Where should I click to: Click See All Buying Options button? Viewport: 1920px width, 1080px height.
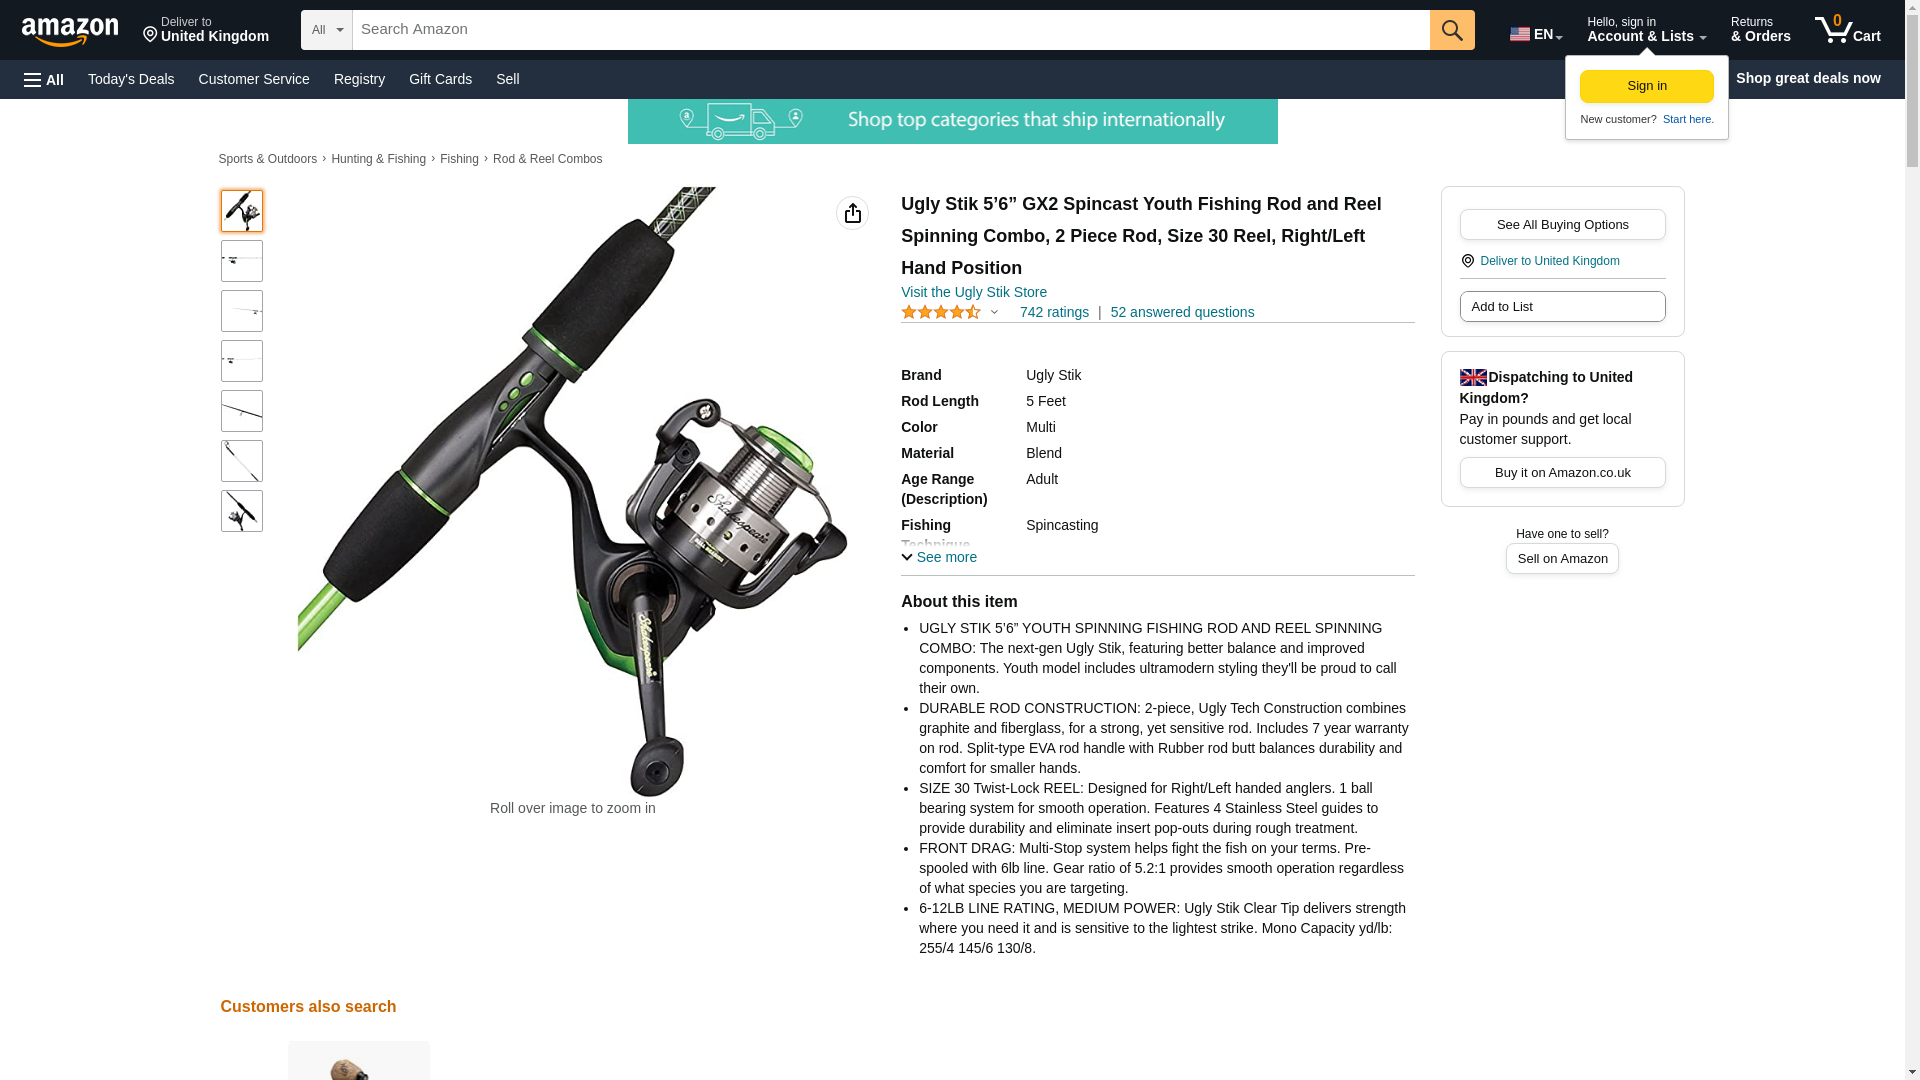click(x=1562, y=224)
